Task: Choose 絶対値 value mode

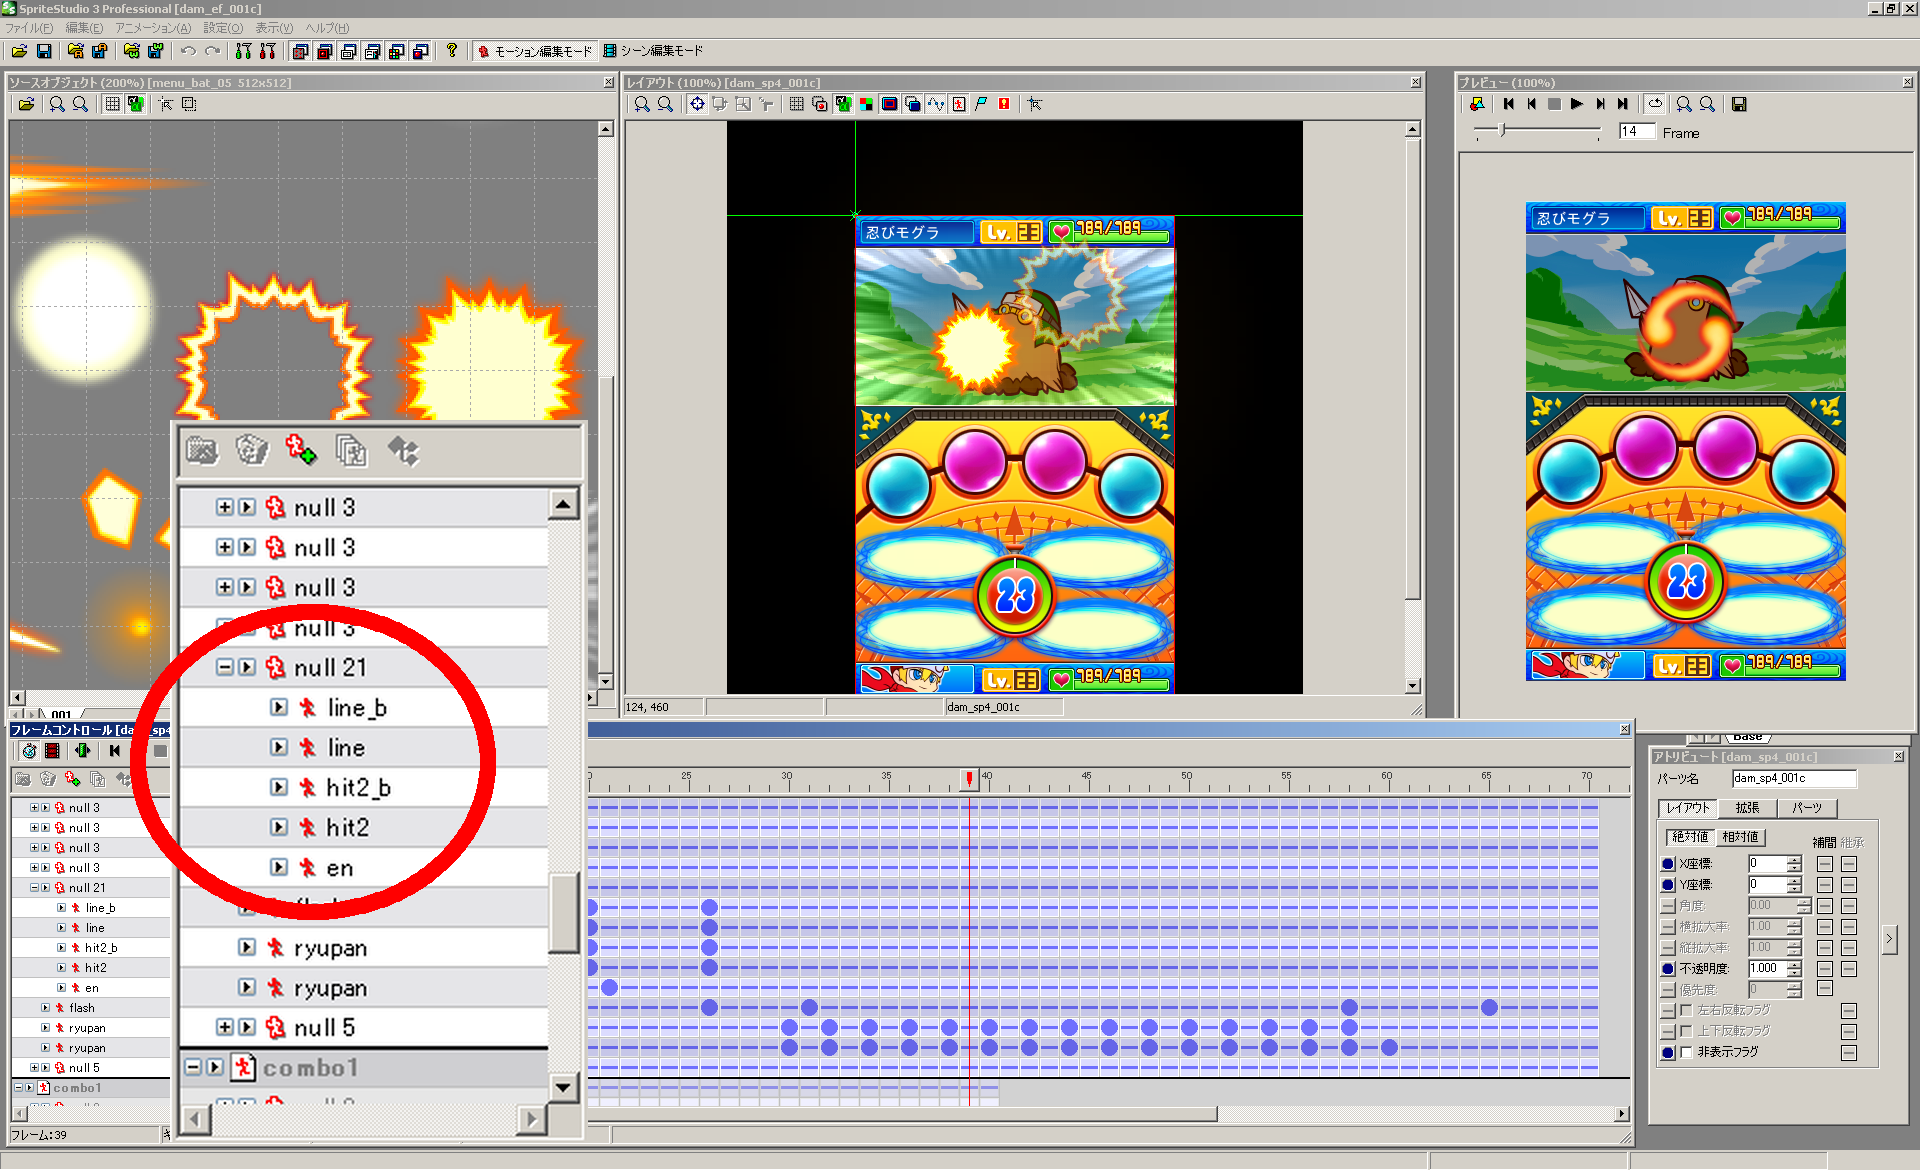Action: 1690,837
